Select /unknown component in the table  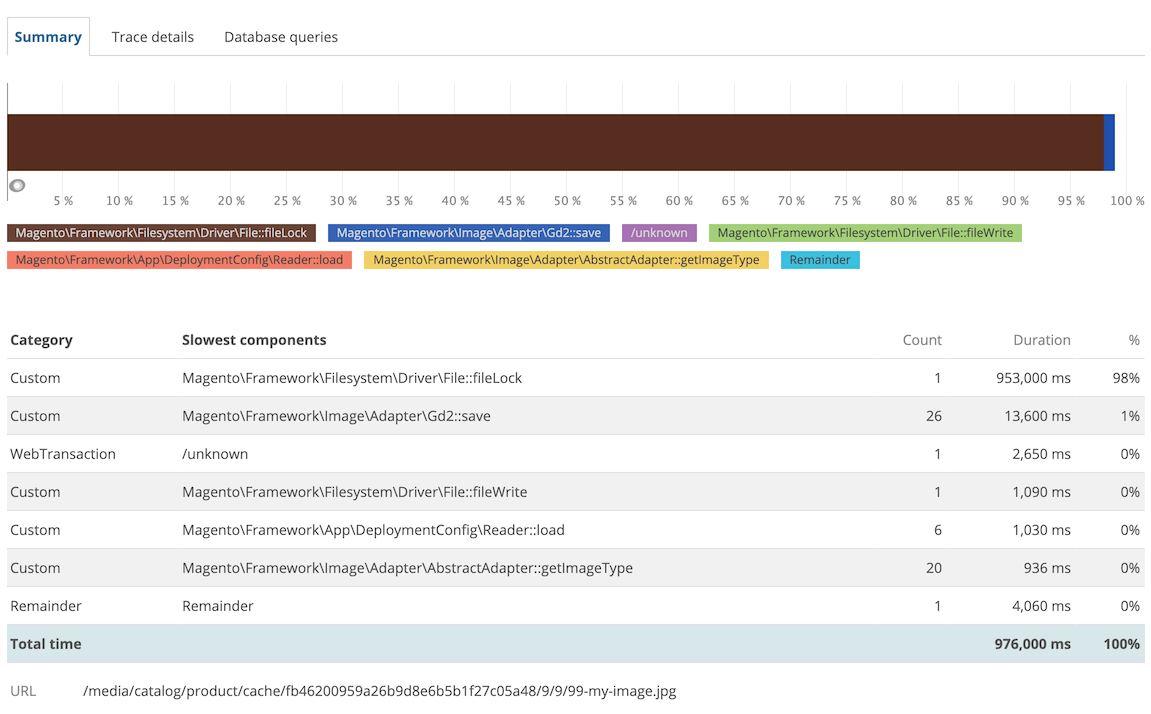pos(215,454)
